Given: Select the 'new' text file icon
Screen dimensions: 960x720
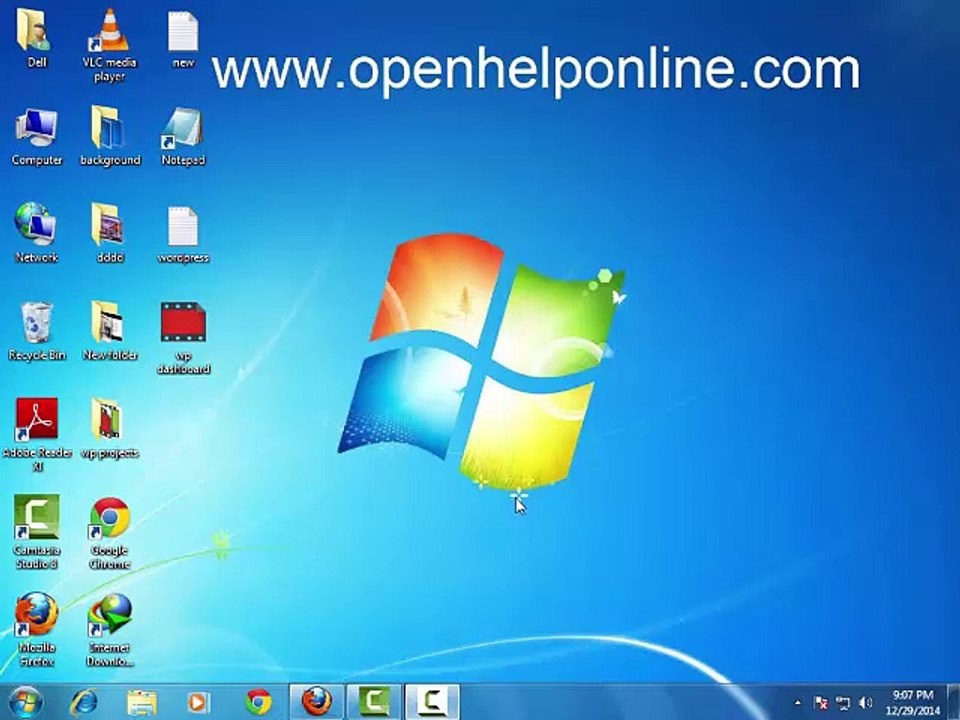Looking at the screenshot, I should point(183,38).
